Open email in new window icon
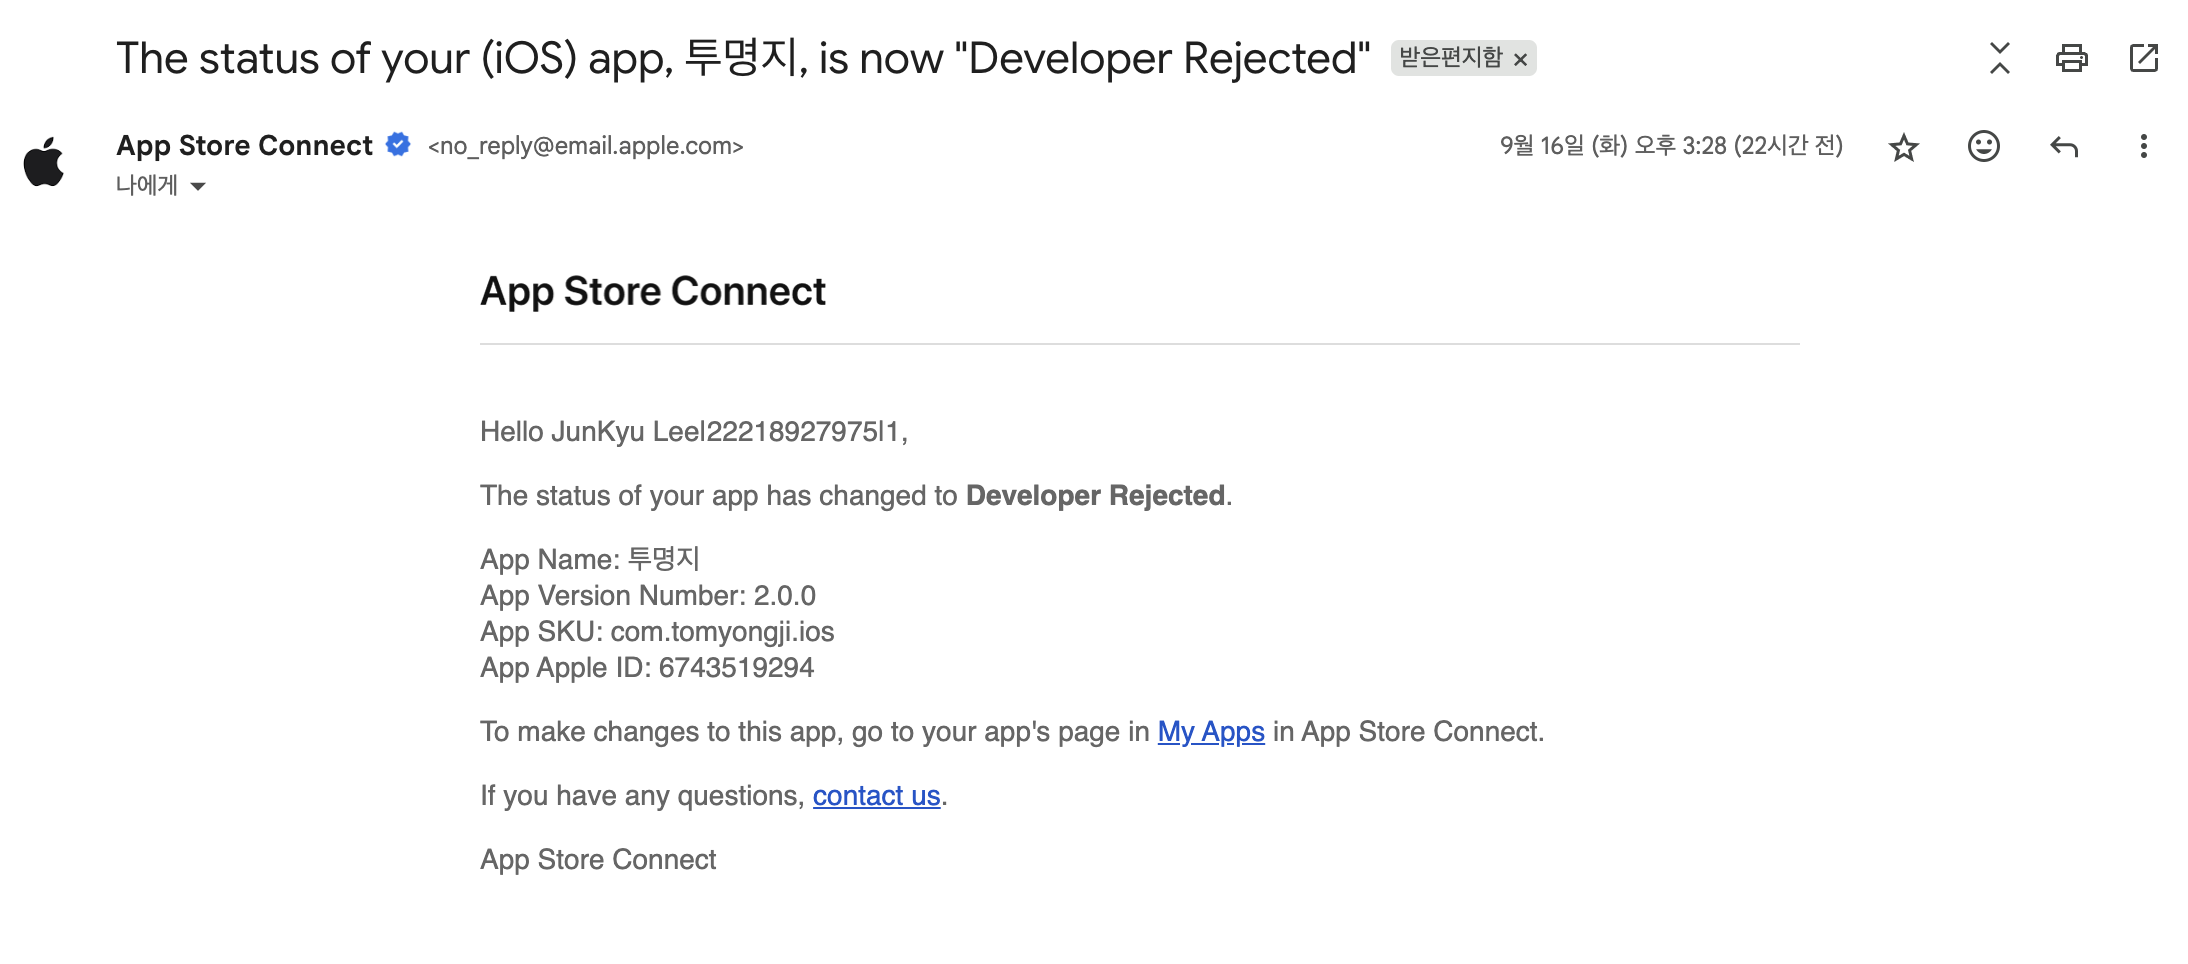The image size is (2188, 964). pos(2143,58)
